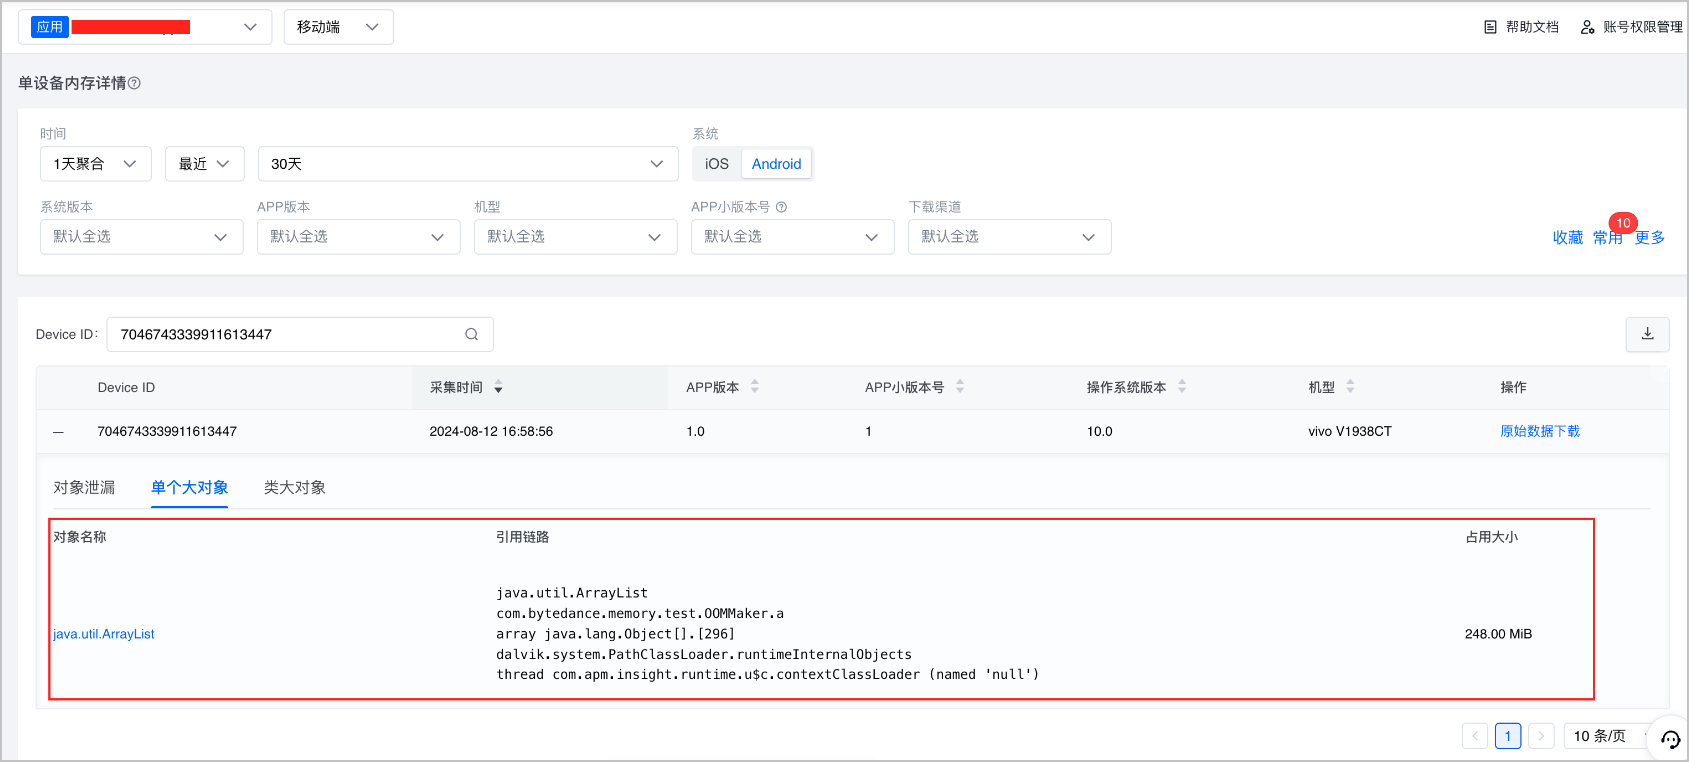Switch to the 对象泄漏 tab
The width and height of the screenshot is (1689, 762).
[x=84, y=487]
